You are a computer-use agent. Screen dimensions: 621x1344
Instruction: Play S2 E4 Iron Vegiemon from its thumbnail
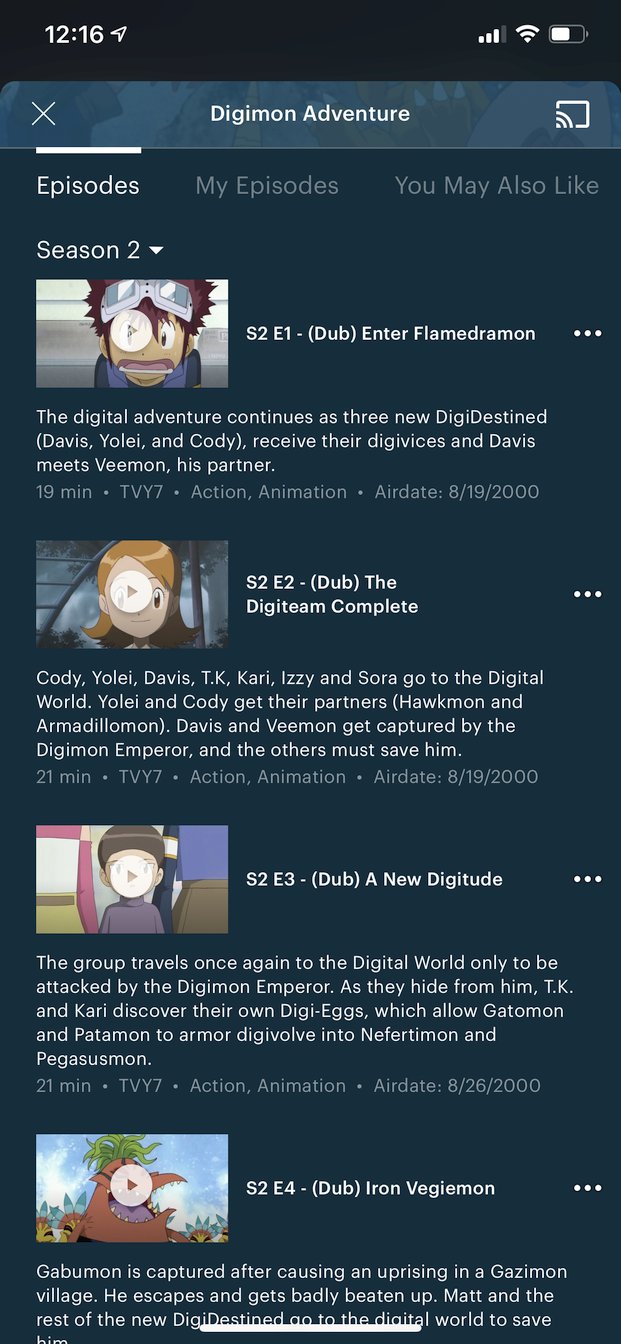(x=132, y=1189)
